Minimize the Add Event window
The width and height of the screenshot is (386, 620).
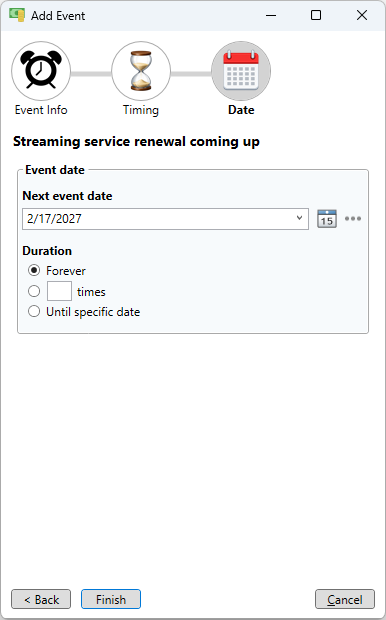tap(271, 15)
